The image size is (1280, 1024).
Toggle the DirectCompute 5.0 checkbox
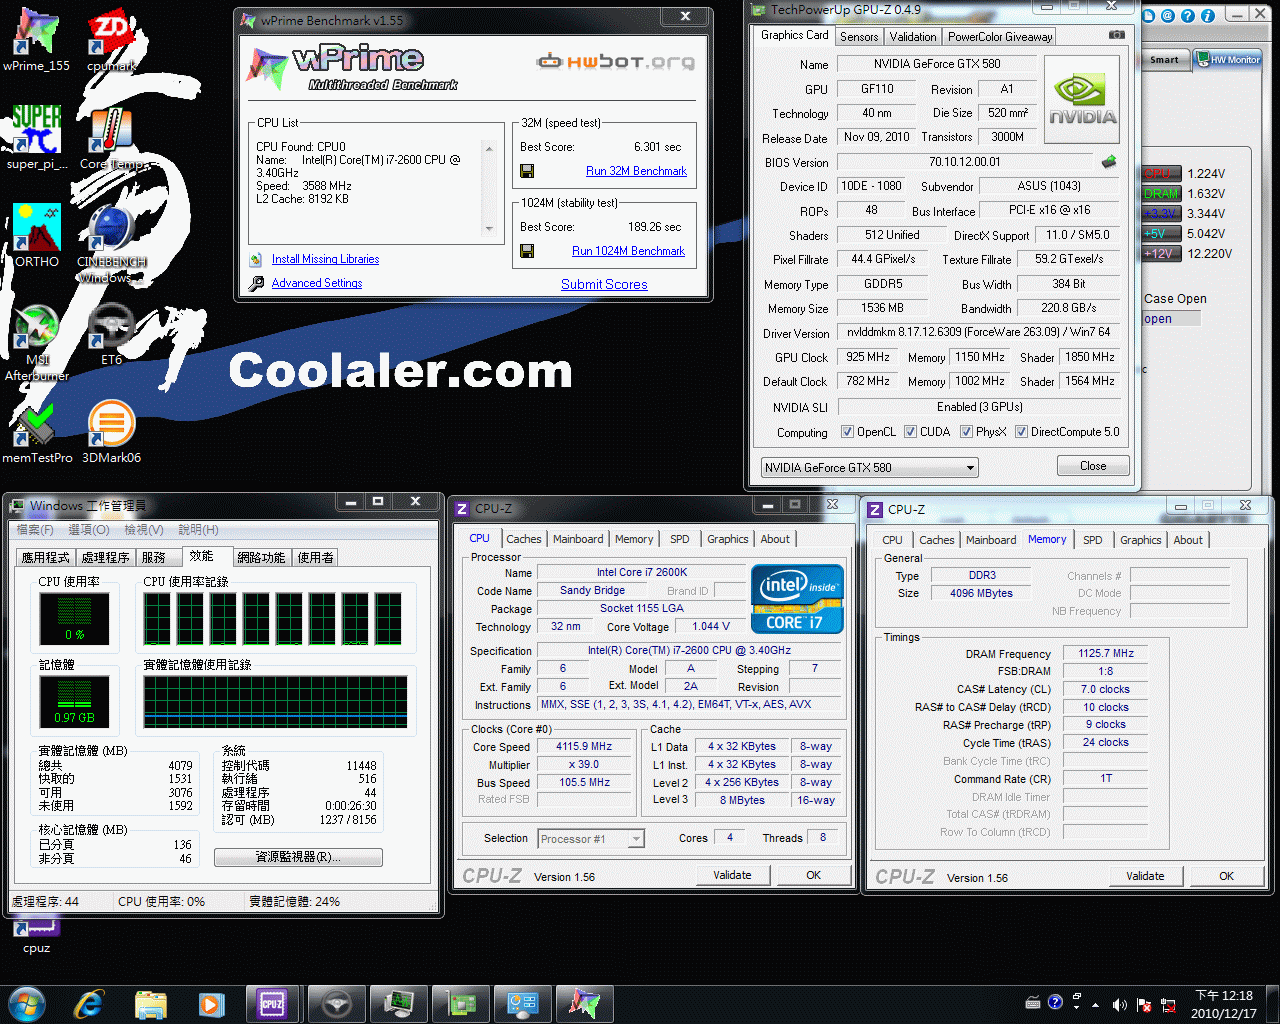pos(1022,432)
